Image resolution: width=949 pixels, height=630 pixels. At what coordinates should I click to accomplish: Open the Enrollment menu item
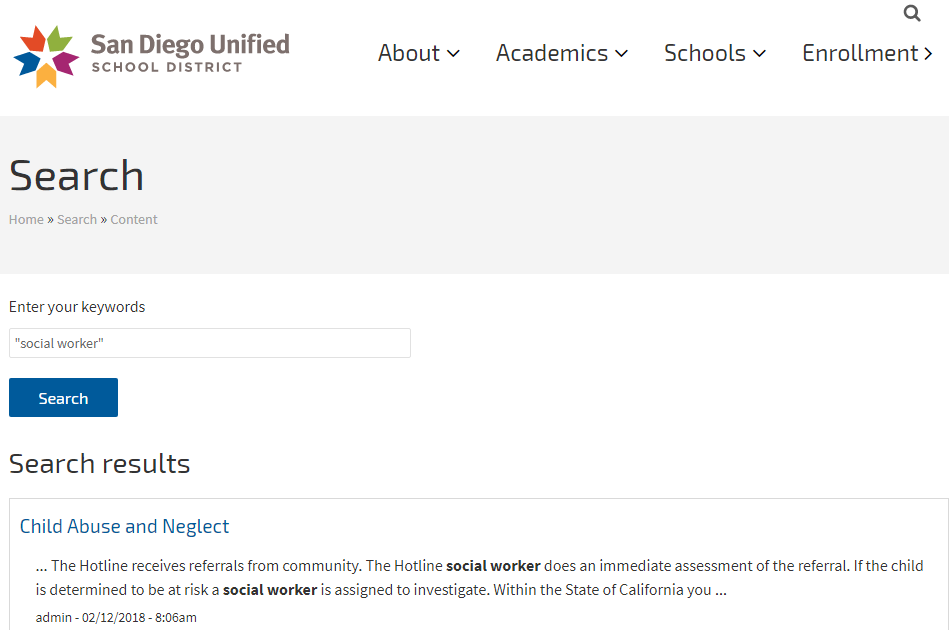pyautogui.click(x=860, y=54)
